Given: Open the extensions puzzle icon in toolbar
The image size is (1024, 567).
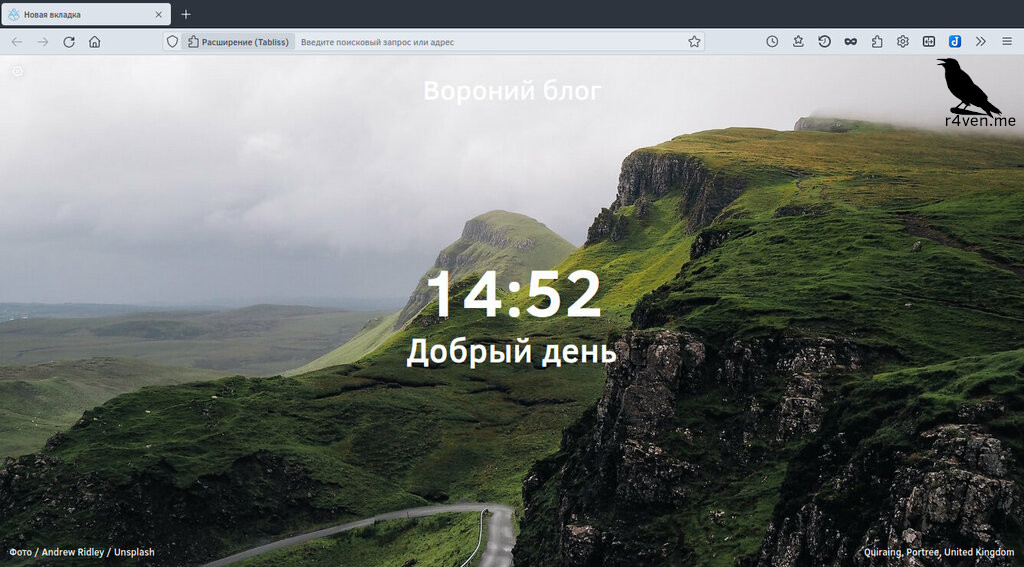Looking at the screenshot, I should click(x=877, y=42).
